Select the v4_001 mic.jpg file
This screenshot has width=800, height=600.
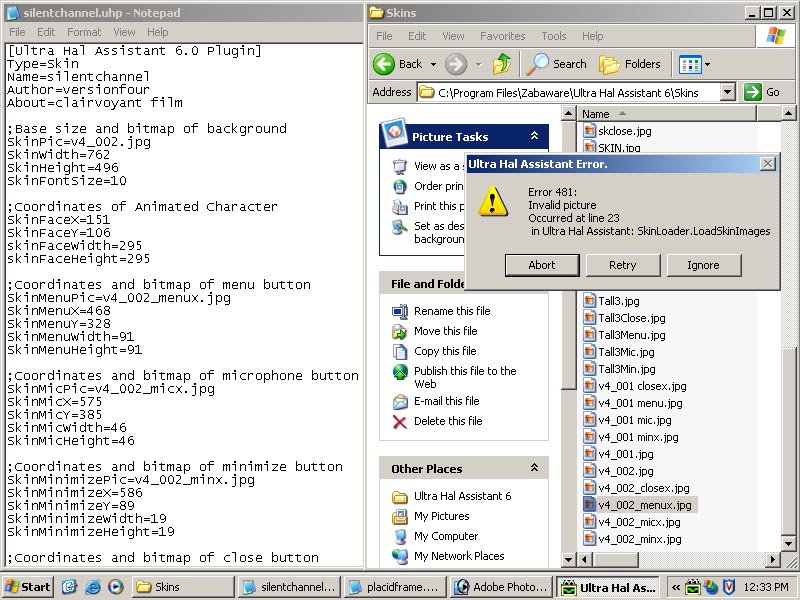[628, 420]
